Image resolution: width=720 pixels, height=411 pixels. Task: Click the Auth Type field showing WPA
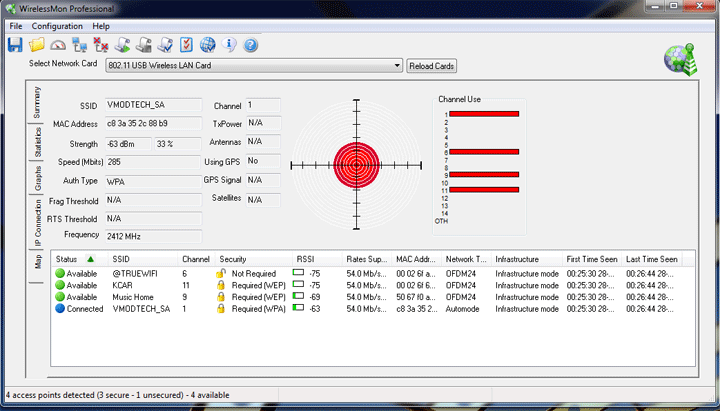coord(153,182)
